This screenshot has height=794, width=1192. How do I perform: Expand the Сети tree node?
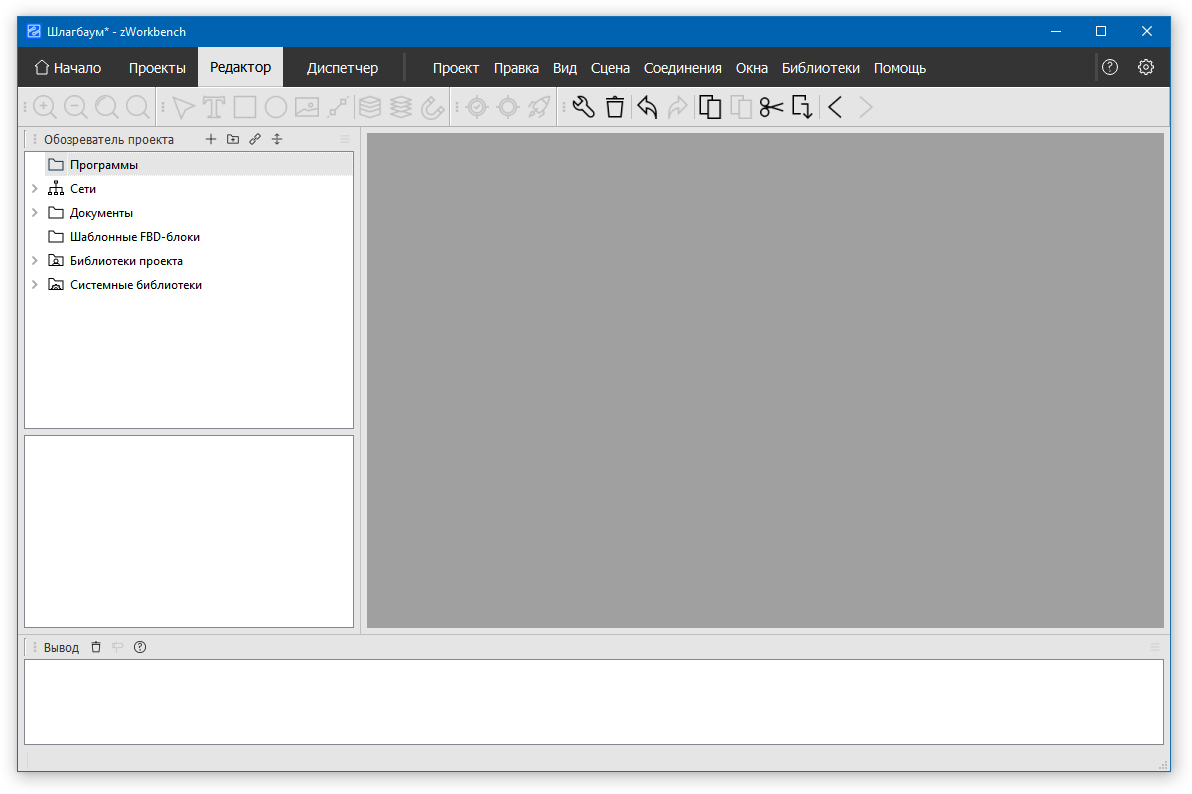pos(35,188)
